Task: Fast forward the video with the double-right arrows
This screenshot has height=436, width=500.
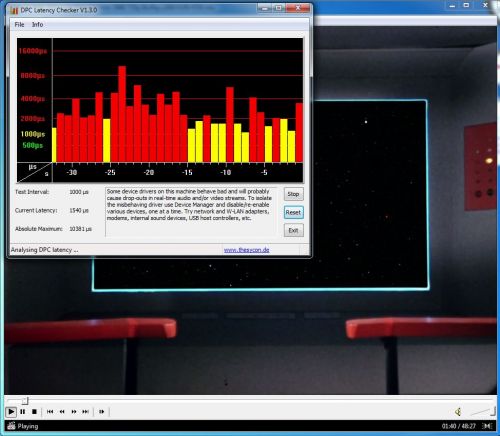Action: point(74,412)
